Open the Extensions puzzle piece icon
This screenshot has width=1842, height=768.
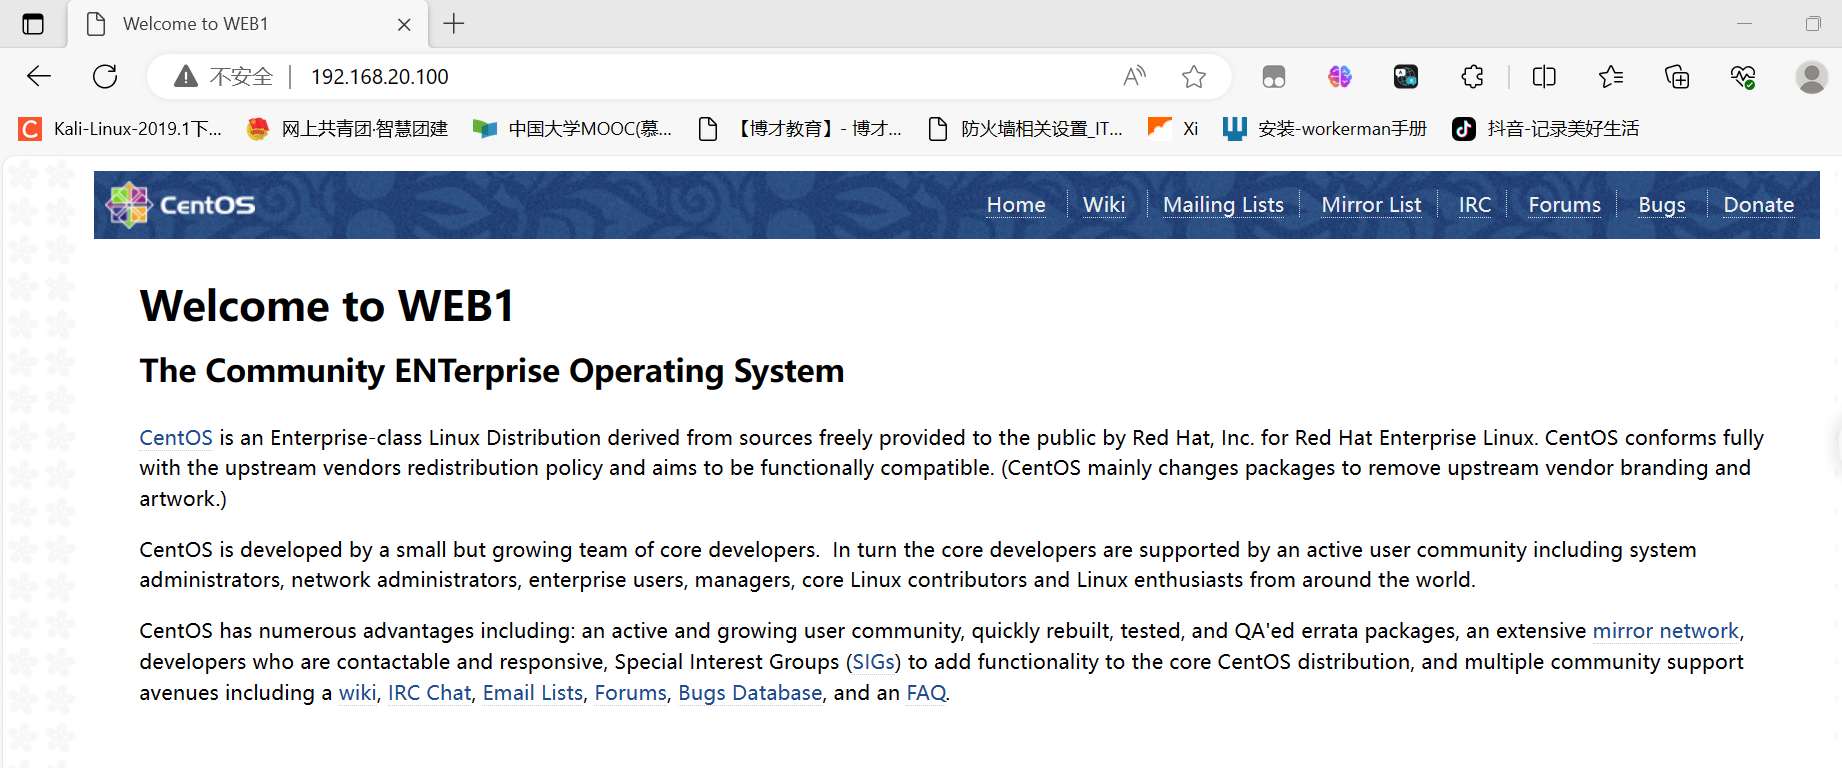pyautogui.click(x=1472, y=77)
